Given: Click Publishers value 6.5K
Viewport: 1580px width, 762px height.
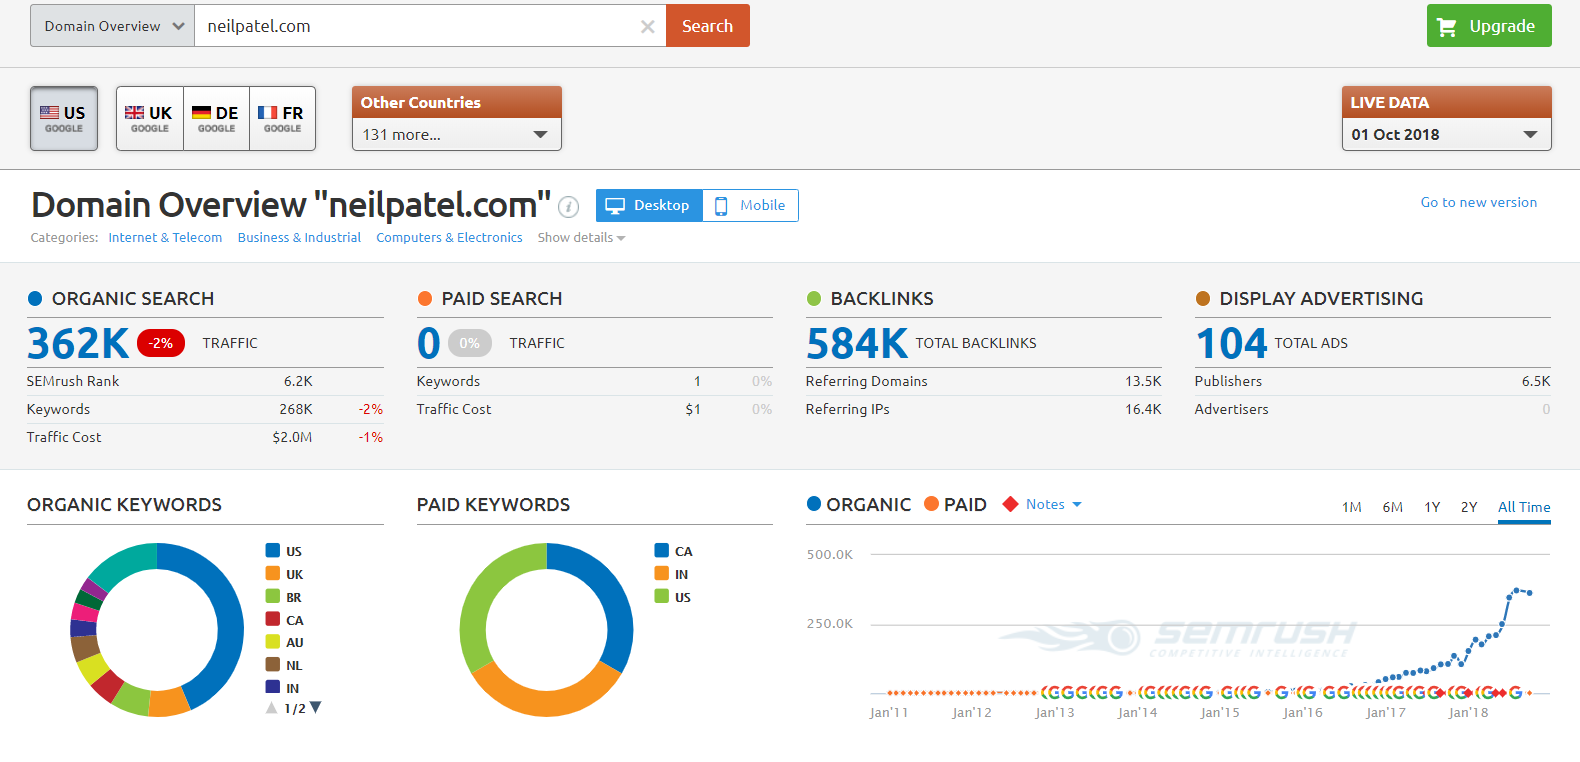Looking at the screenshot, I should point(1536,381).
